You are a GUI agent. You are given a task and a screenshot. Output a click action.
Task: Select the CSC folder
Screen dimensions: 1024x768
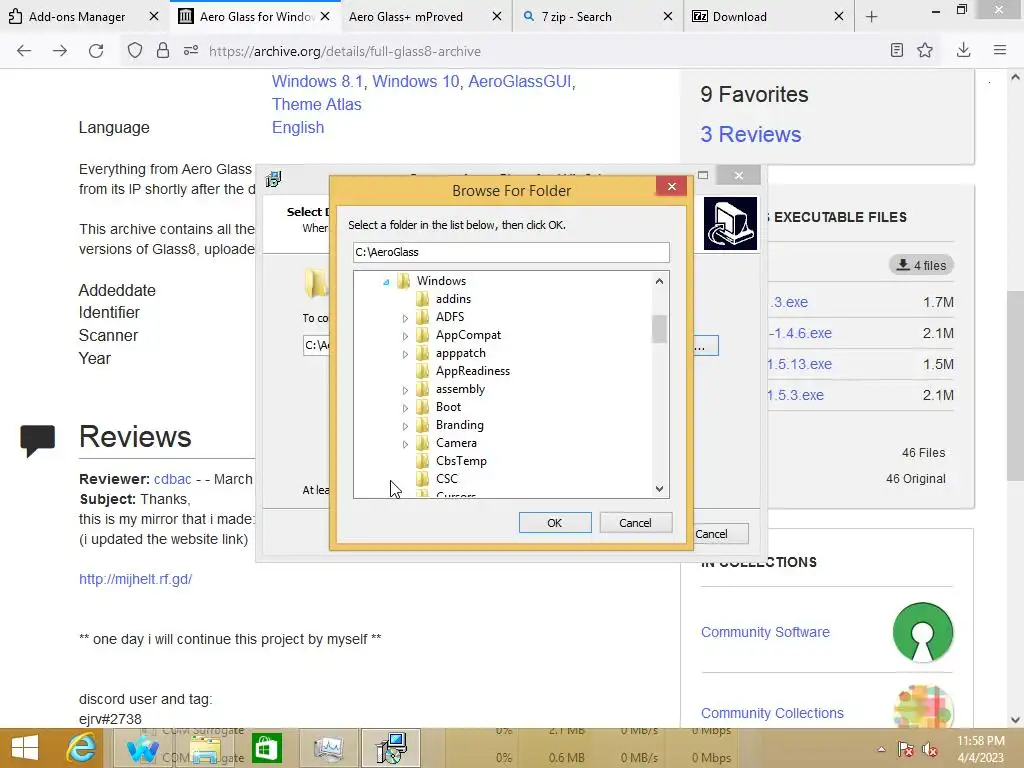[x=447, y=479]
